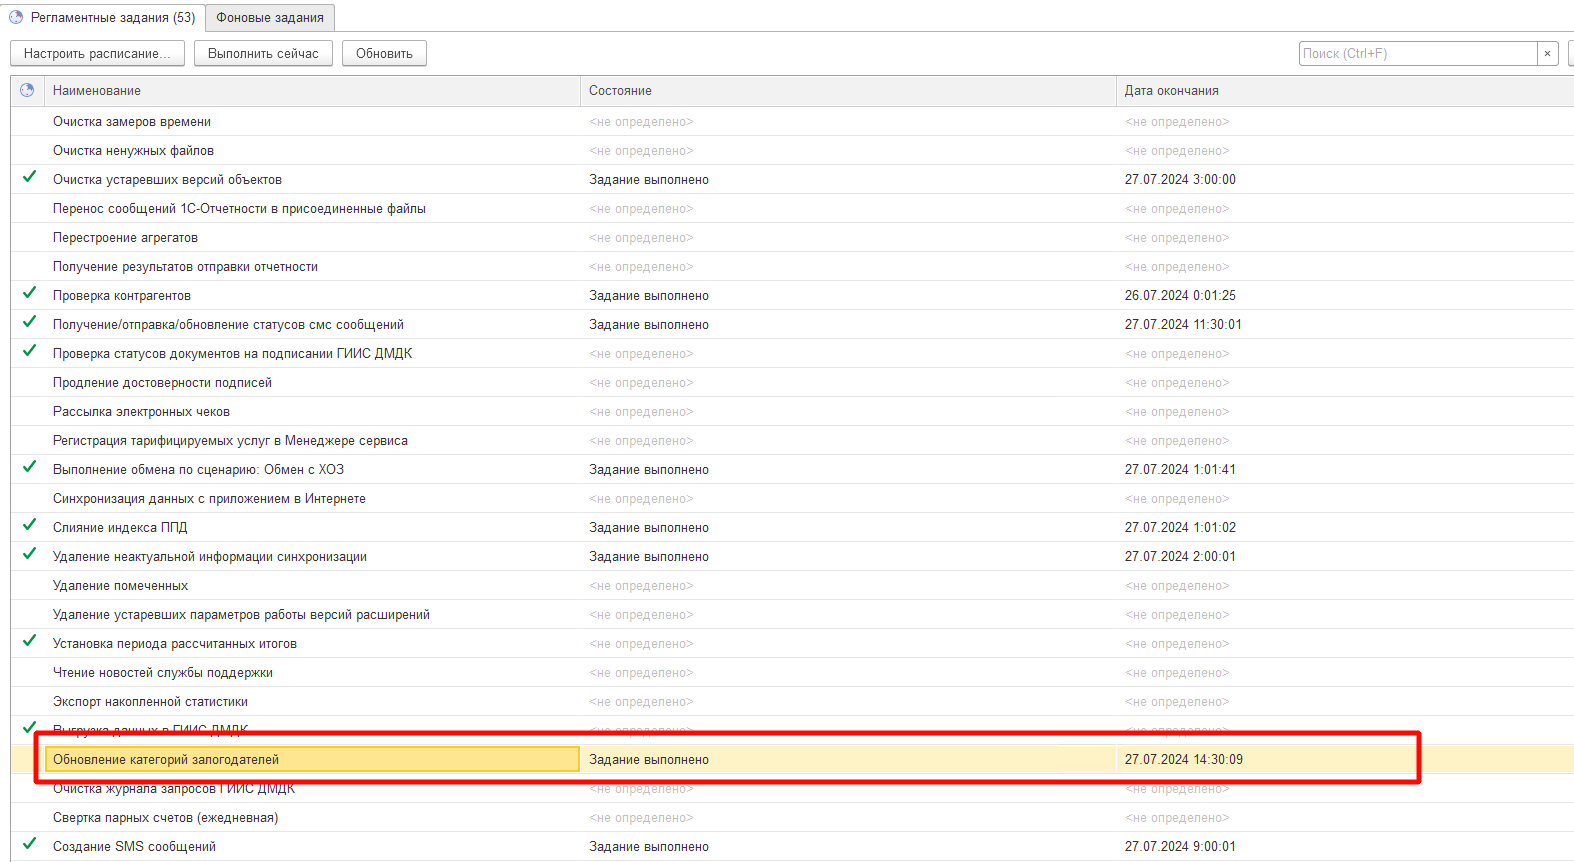Select row Удаление помеченных
Image resolution: width=1574 pixels, height=862 pixels.
point(792,585)
